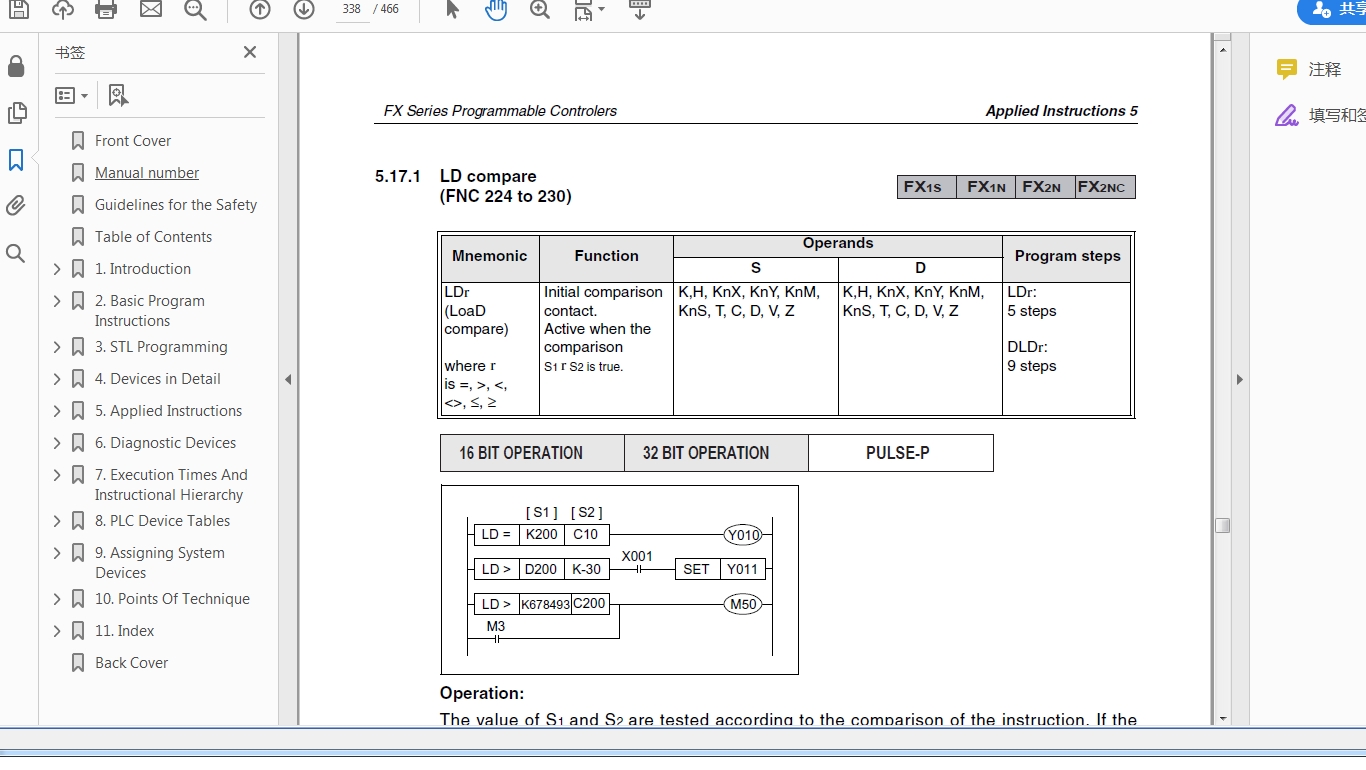
Task: Click the vertical scrollbar thumb
Action: (1222, 525)
